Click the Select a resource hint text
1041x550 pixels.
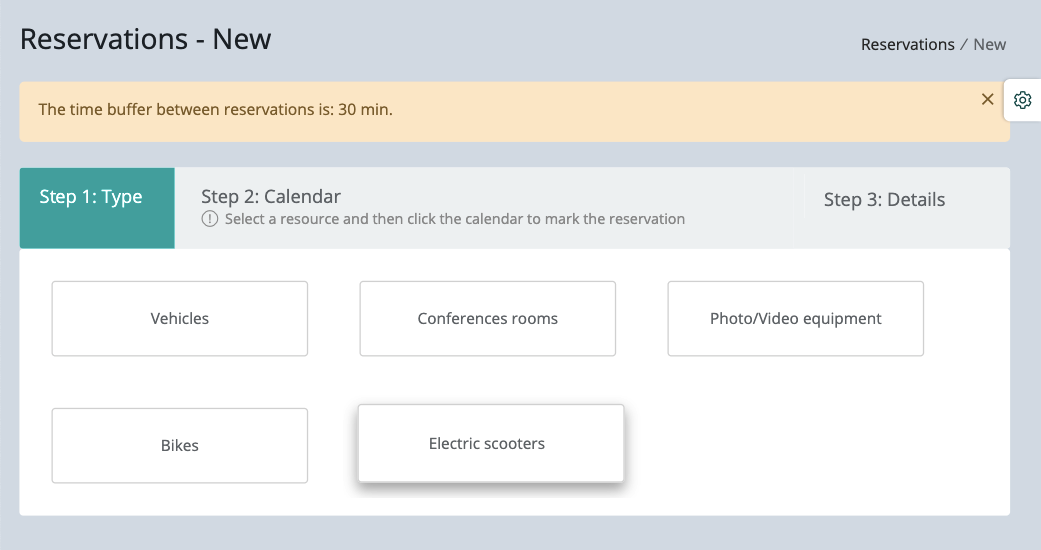(455, 219)
